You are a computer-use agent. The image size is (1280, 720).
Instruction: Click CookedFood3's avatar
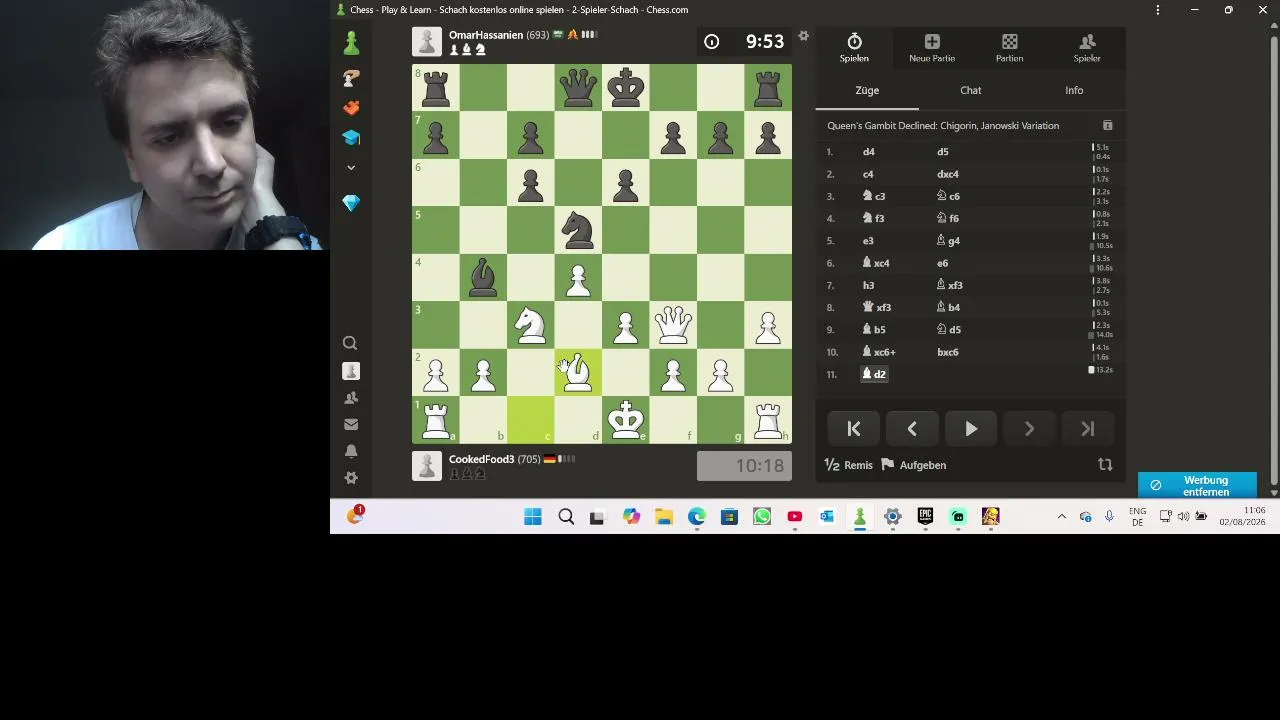(x=427, y=466)
